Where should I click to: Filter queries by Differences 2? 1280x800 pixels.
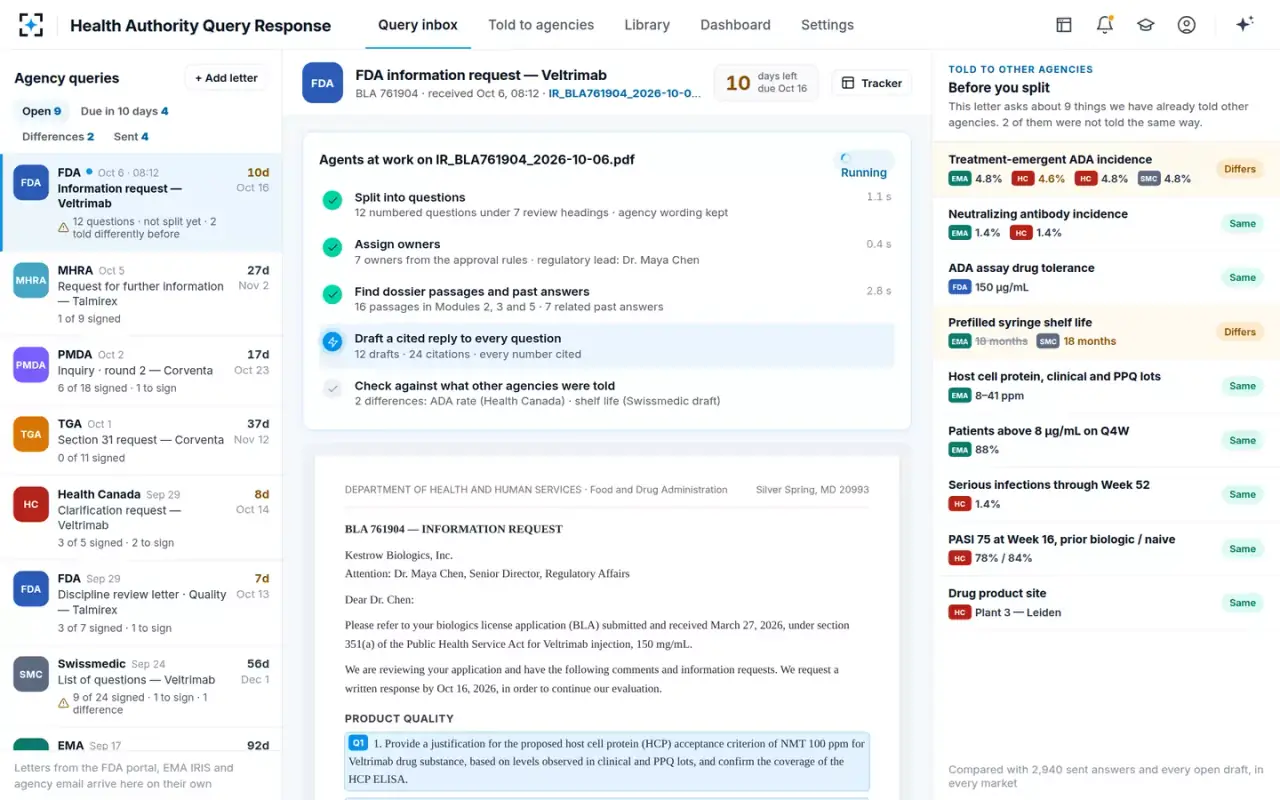pyautogui.click(x=58, y=136)
